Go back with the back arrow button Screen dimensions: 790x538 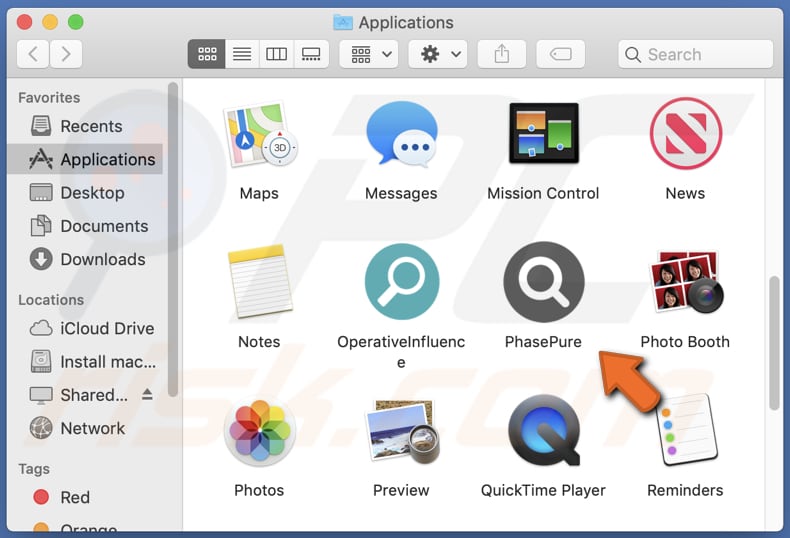tap(33, 54)
